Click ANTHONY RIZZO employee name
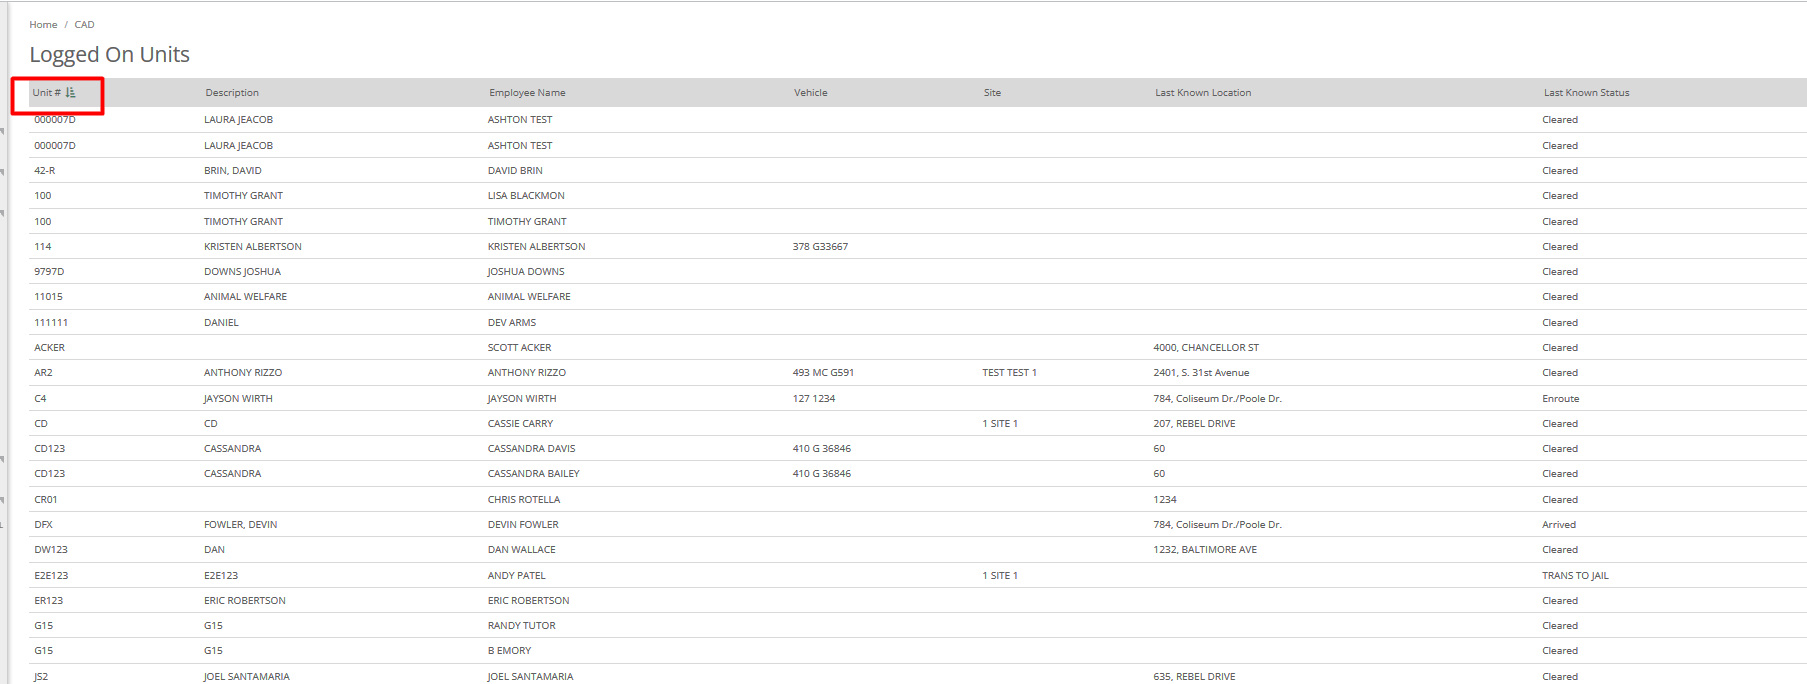1807x684 pixels. [526, 372]
